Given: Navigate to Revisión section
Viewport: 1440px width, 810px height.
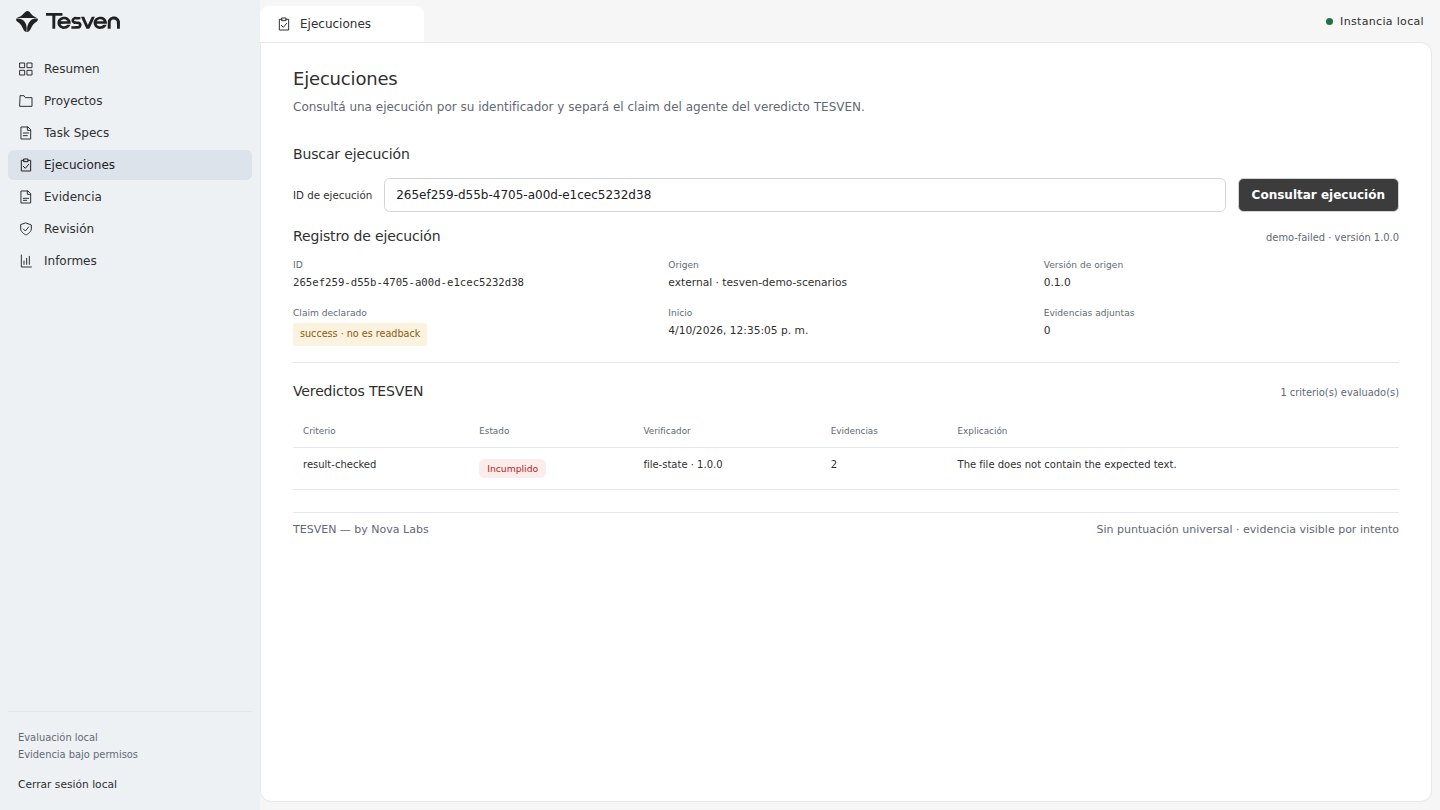Looking at the screenshot, I should pos(130,229).
